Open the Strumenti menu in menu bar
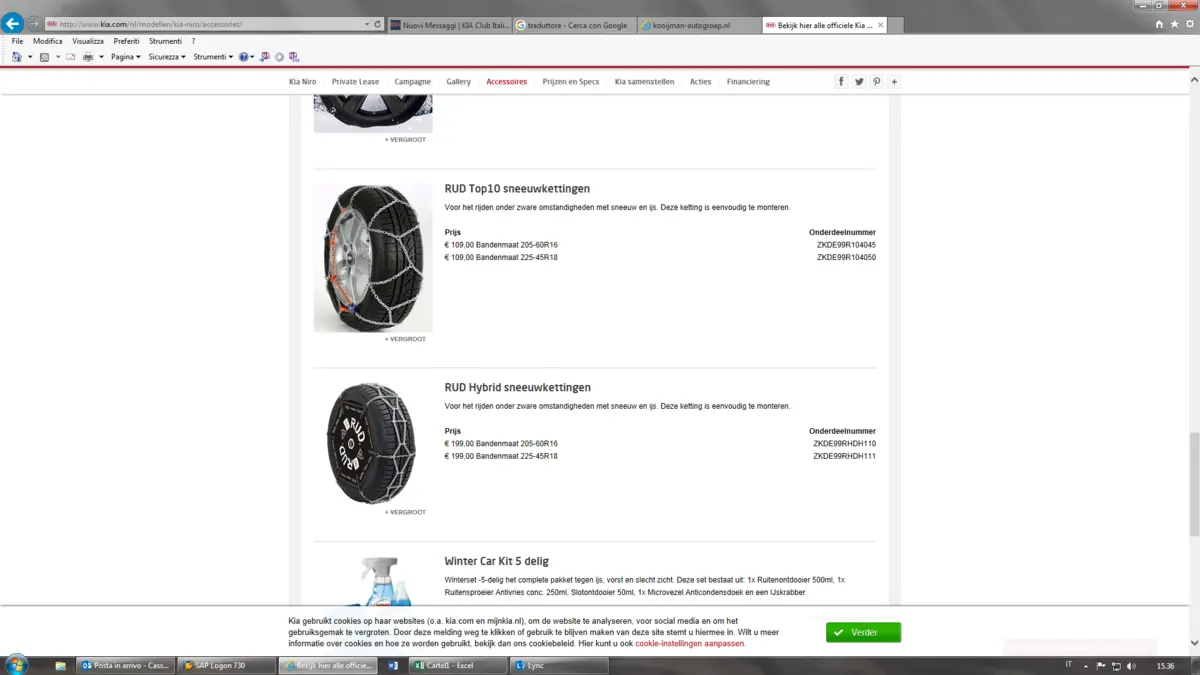Screen dimensions: 1200x675 point(165,41)
